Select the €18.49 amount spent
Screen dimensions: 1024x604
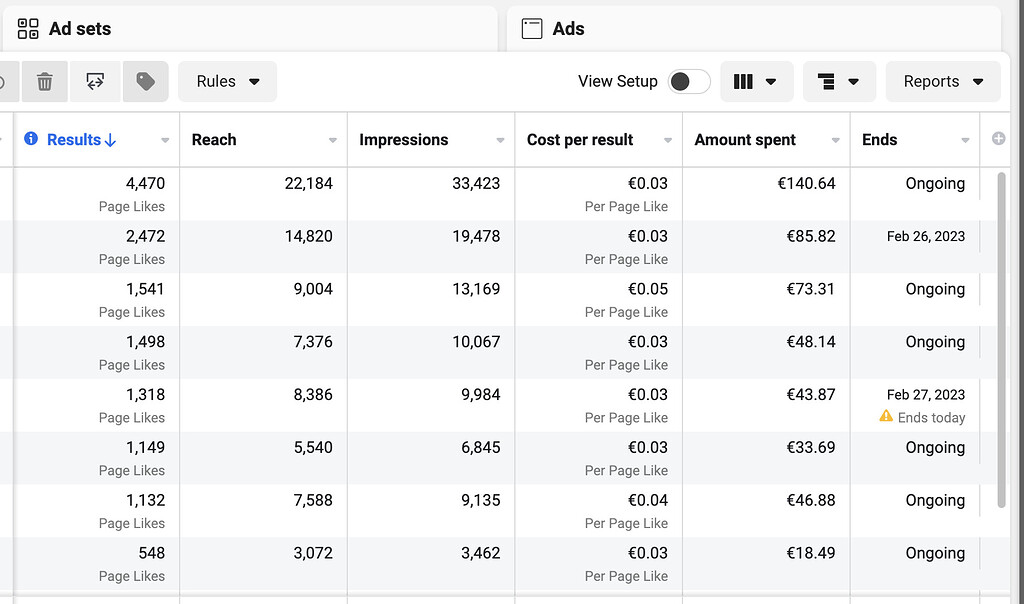point(810,554)
